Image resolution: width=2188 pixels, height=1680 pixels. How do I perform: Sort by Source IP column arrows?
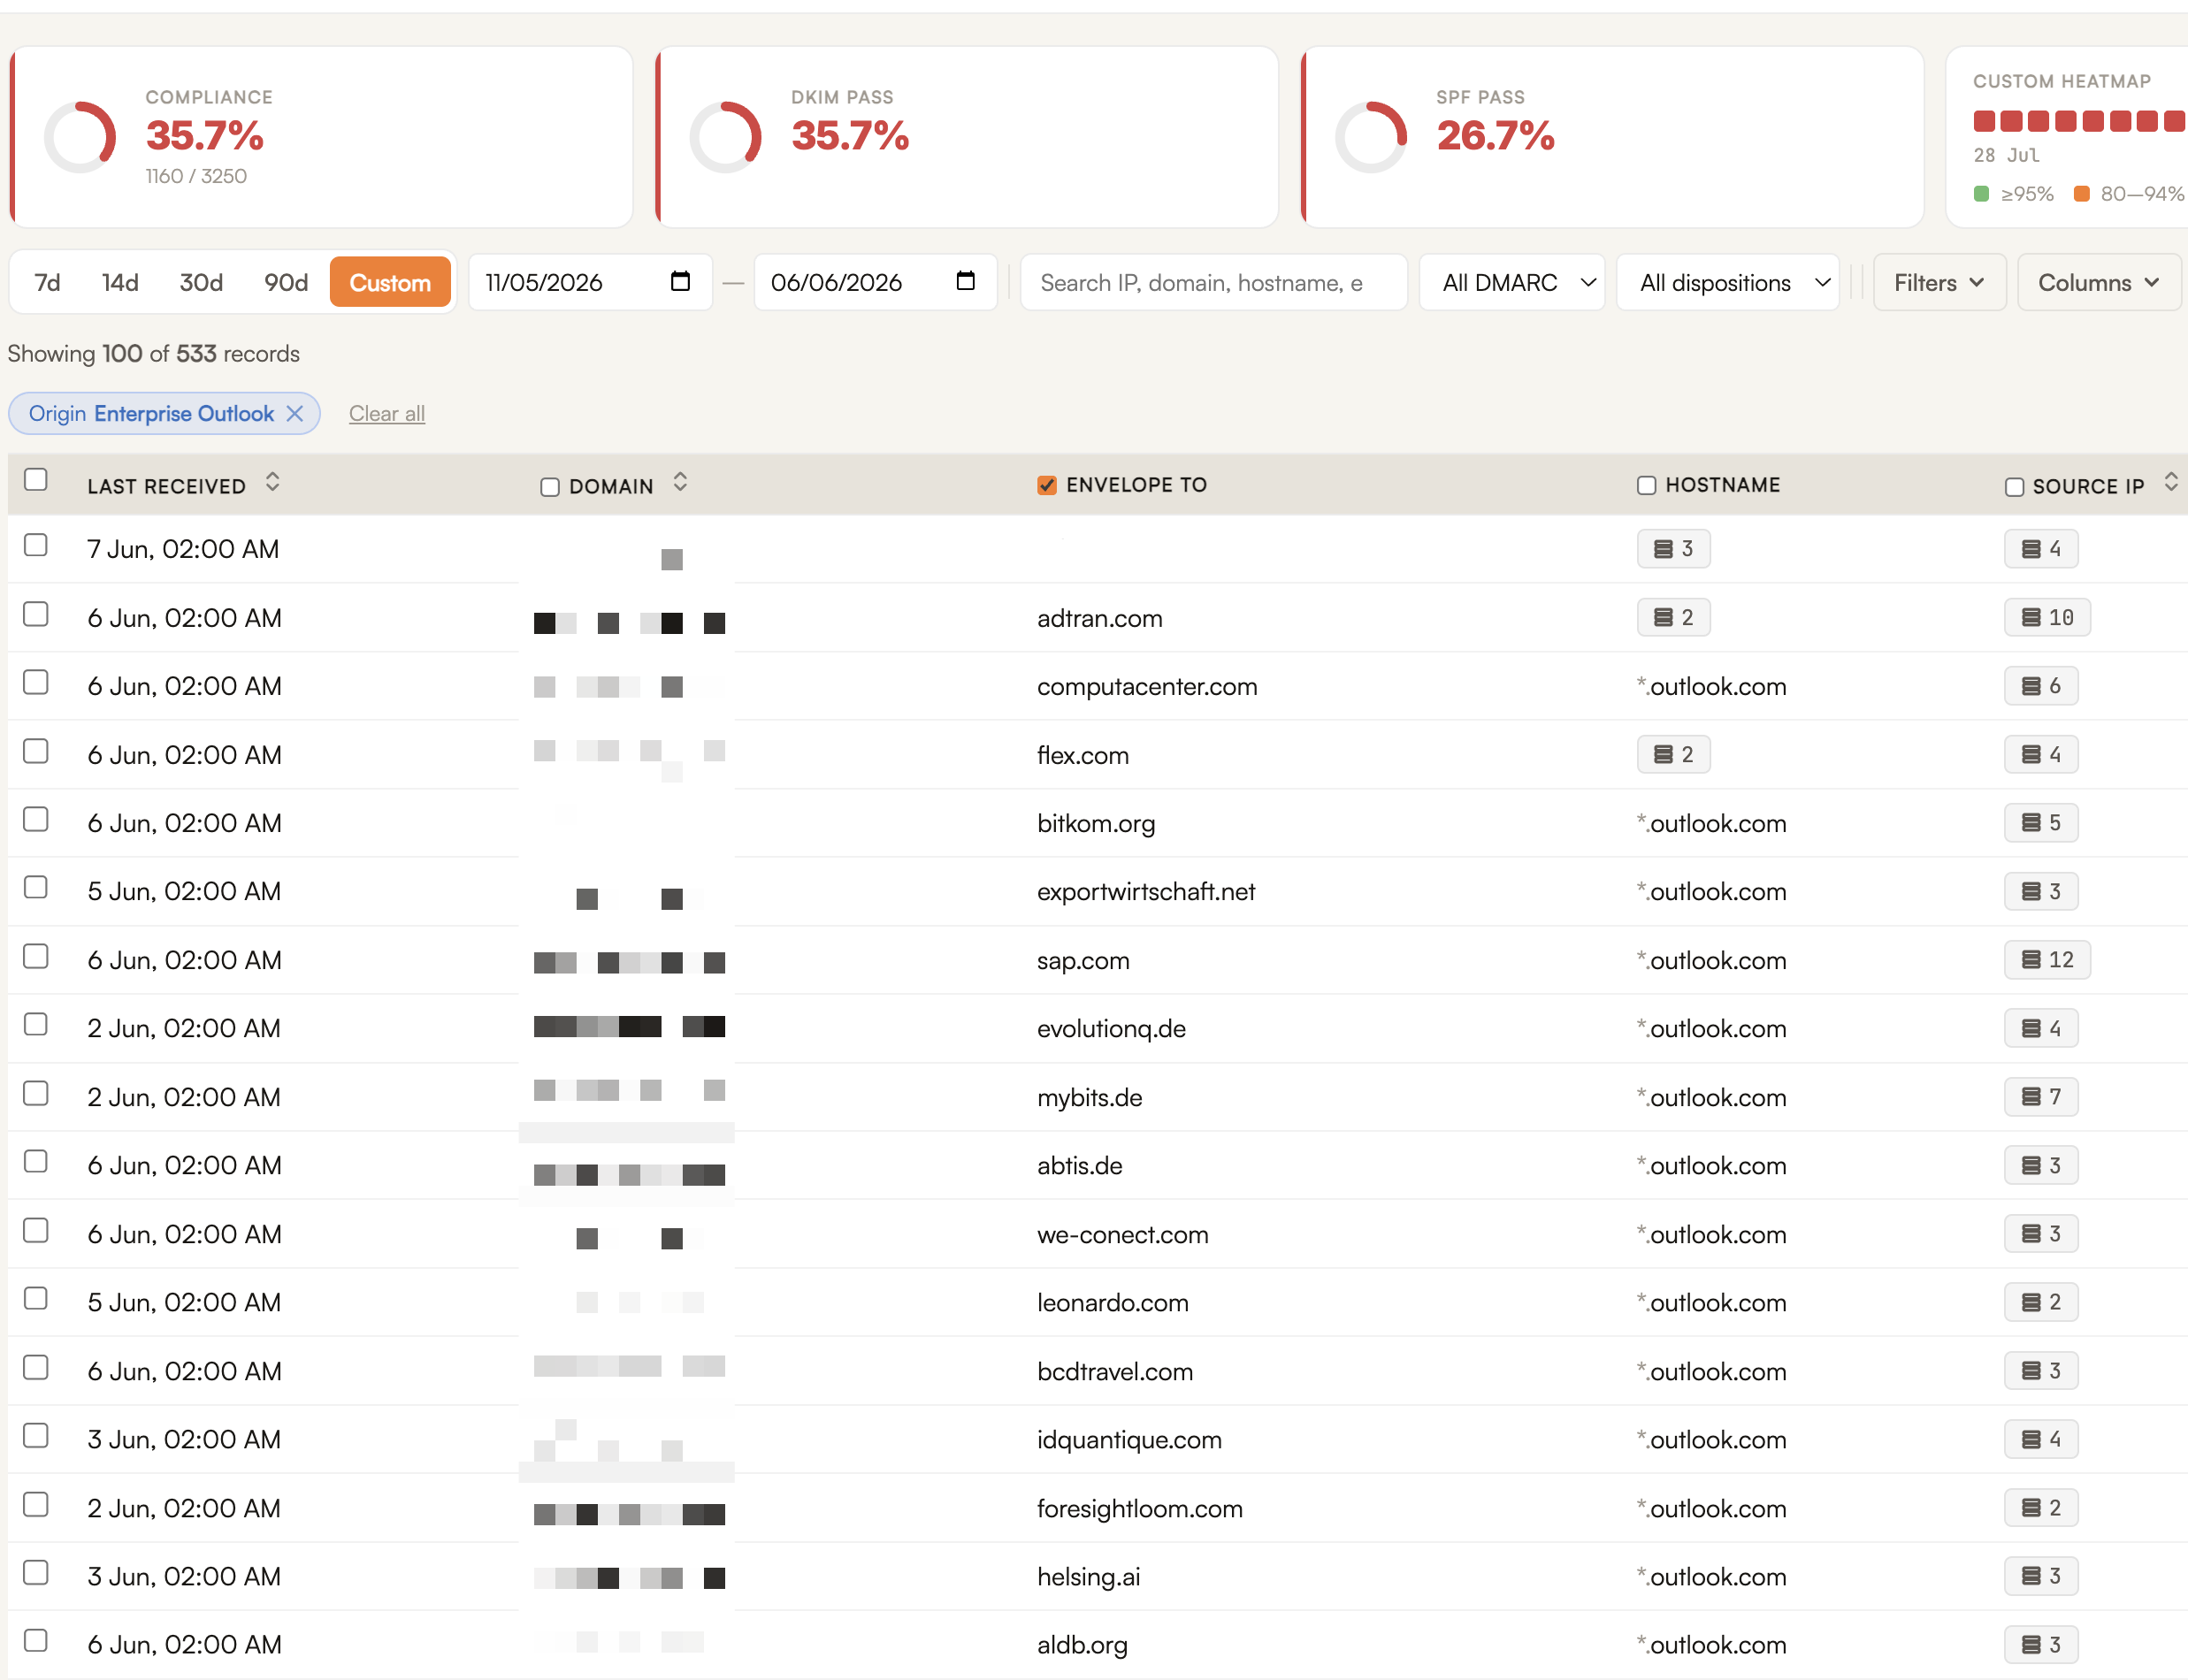pyautogui.click(x=2170, y=483)
